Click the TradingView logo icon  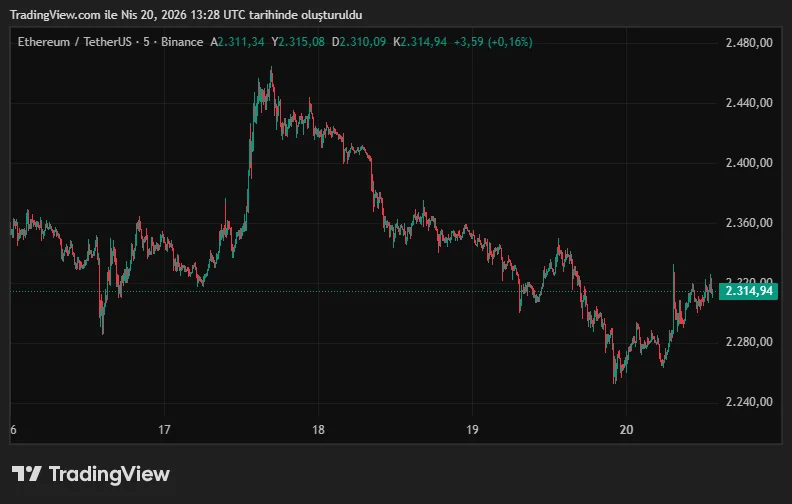[26, 474]
